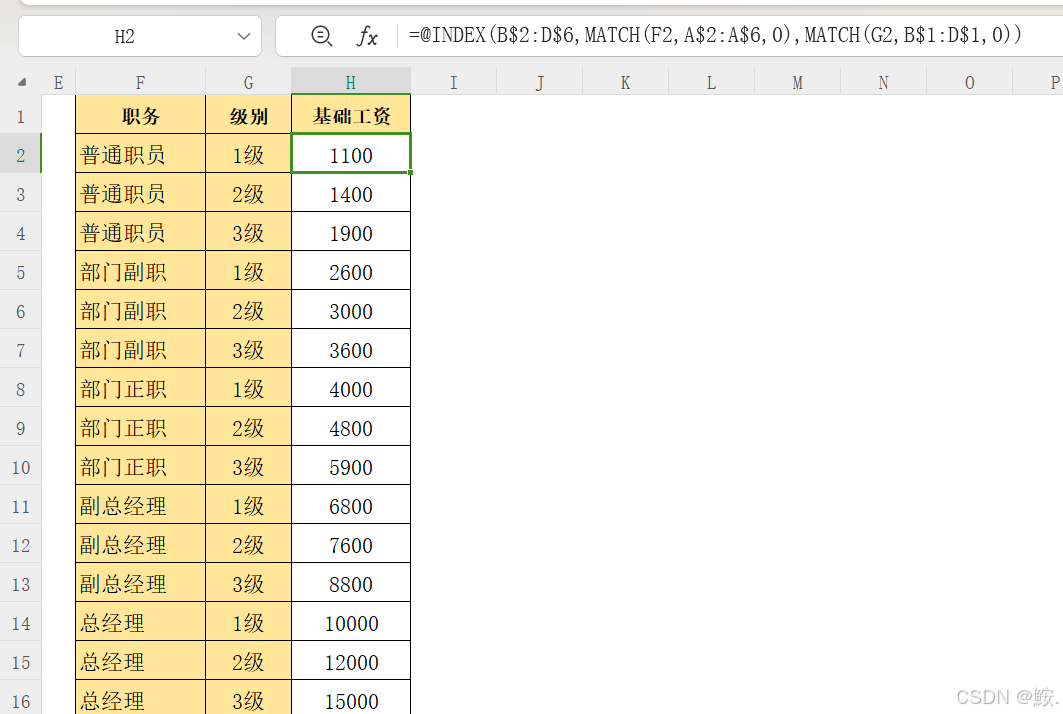Click 部门正职 in row 10
This screenshot has width=1063, height=714.
[140, 466]
